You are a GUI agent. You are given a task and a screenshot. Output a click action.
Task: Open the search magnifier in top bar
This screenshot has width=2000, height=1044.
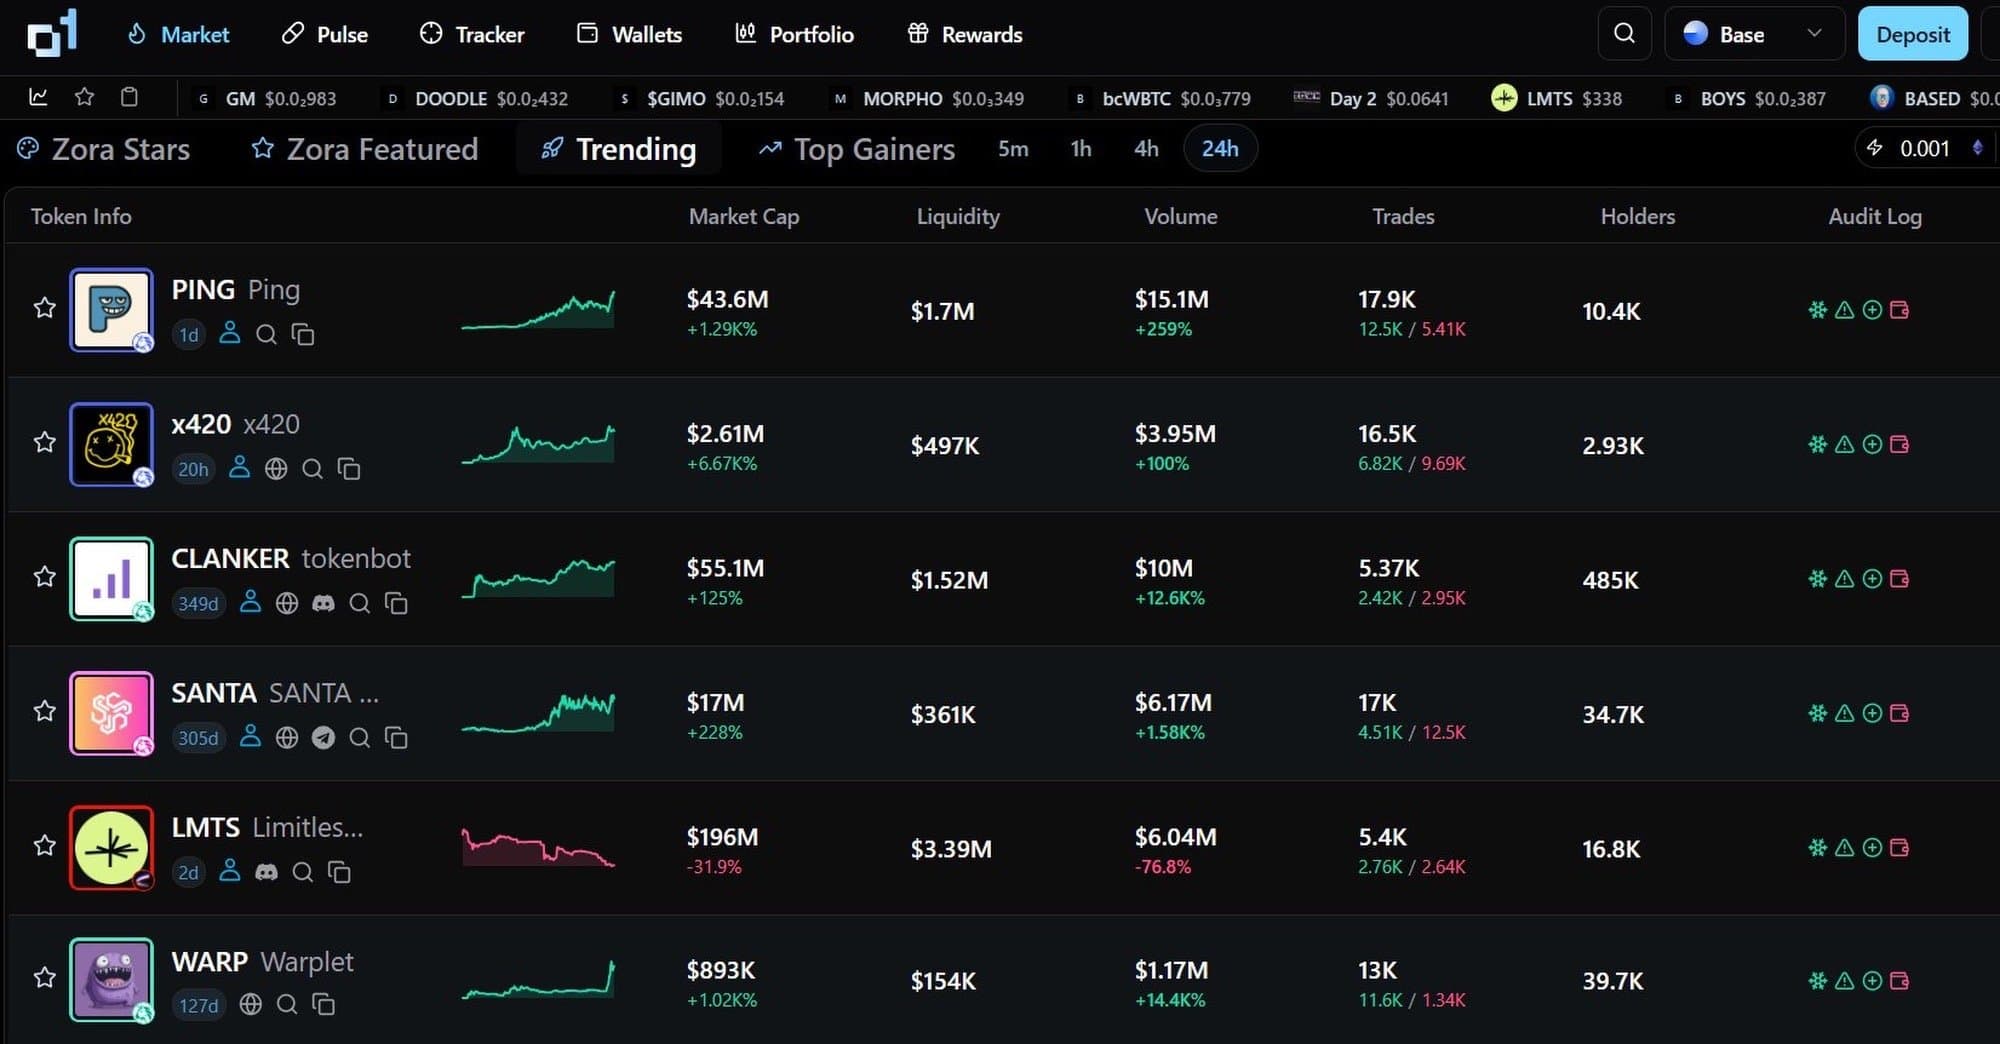tap(1624, 34)
